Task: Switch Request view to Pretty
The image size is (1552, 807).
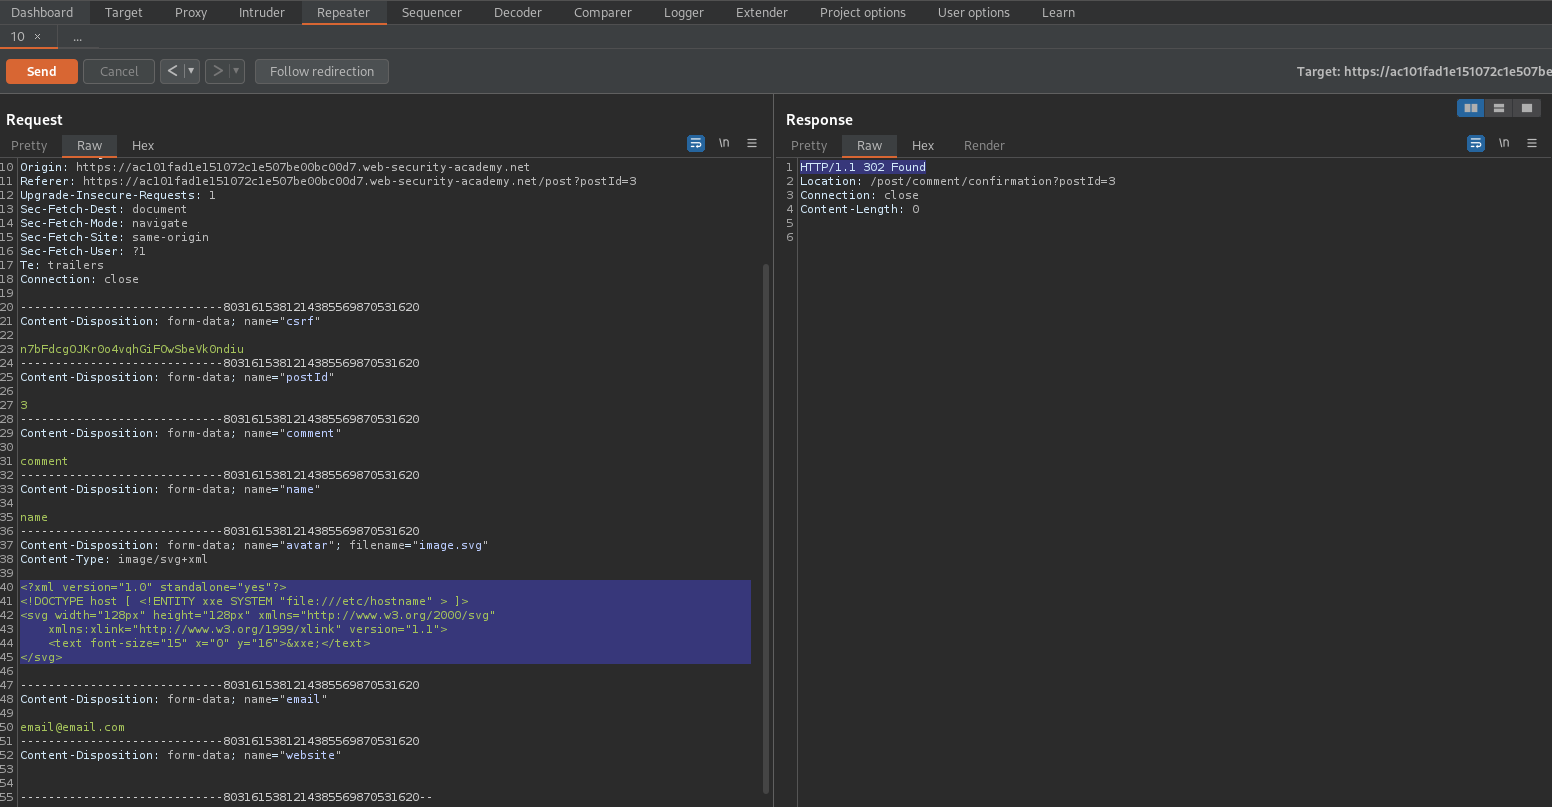Action: click(x=29, y=145)
